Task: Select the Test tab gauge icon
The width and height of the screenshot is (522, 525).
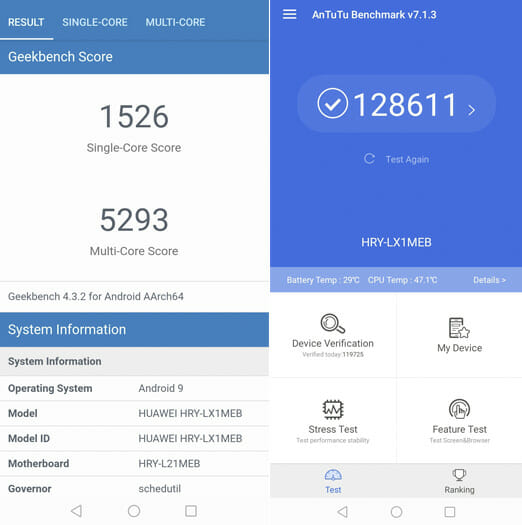Action: pos(333,475)
